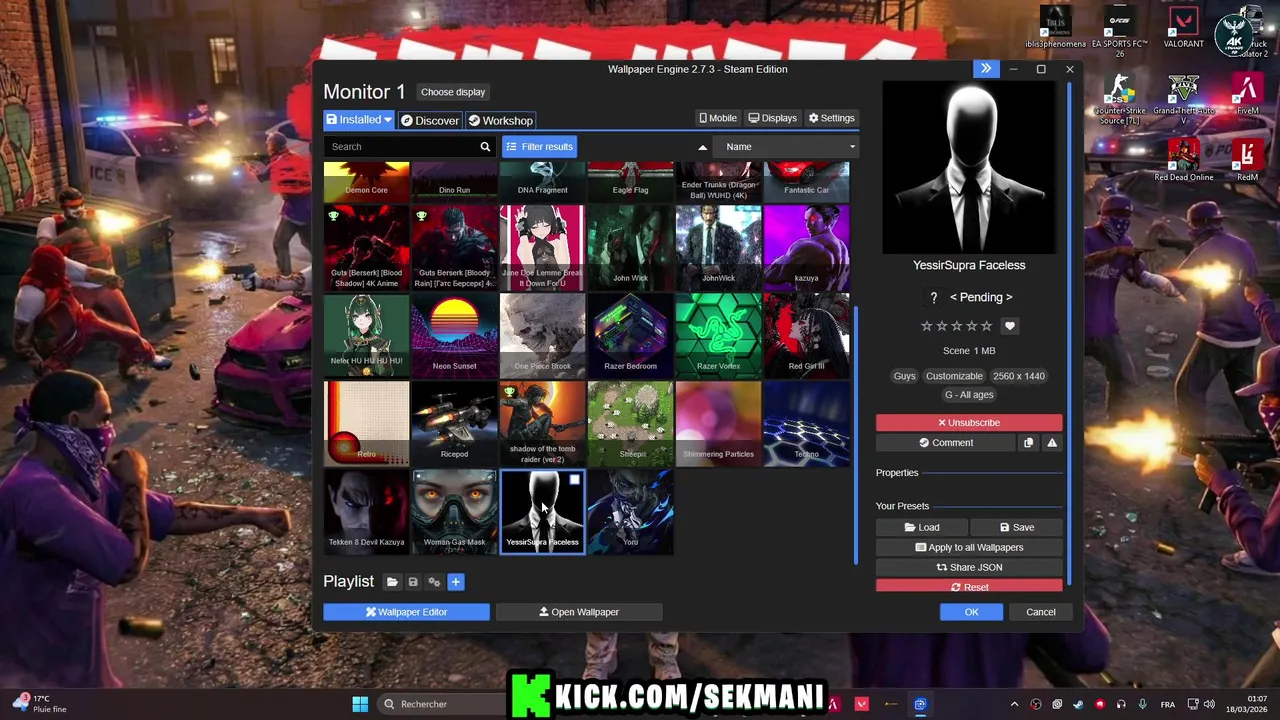
Task: Confirm with the OK button
Action: 971,612
